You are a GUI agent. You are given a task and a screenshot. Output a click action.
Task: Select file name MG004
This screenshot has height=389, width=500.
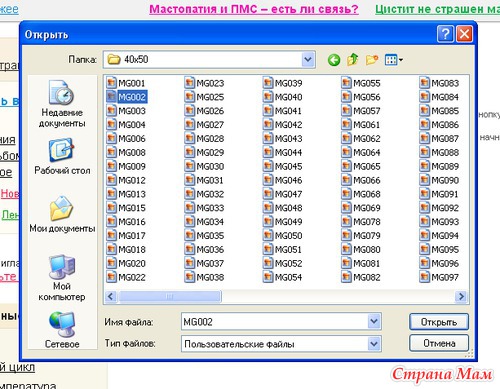tap(132, 125)
